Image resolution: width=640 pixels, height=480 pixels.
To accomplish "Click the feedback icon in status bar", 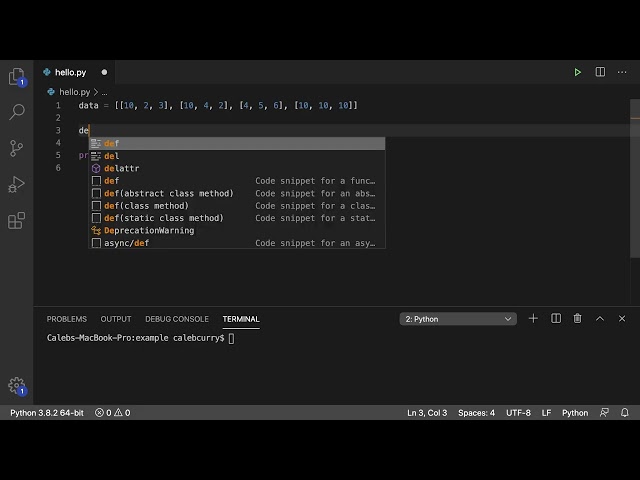I will pyautogui.click(x=604, y=413).
